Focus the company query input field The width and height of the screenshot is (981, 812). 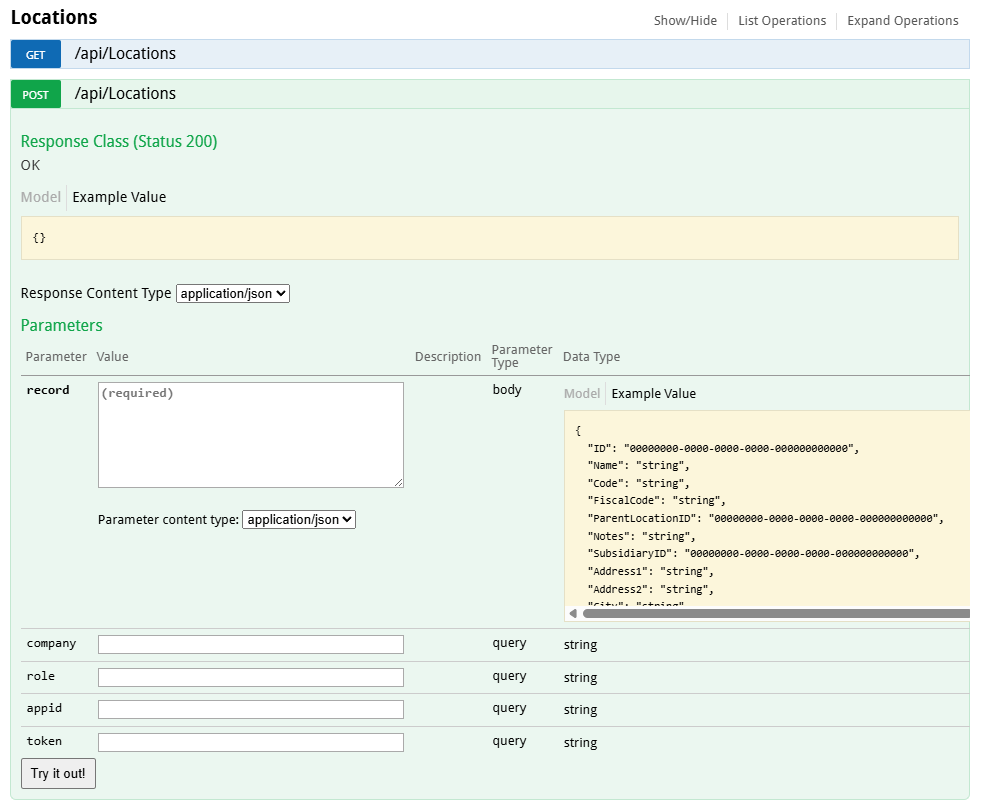click(250, 645)
